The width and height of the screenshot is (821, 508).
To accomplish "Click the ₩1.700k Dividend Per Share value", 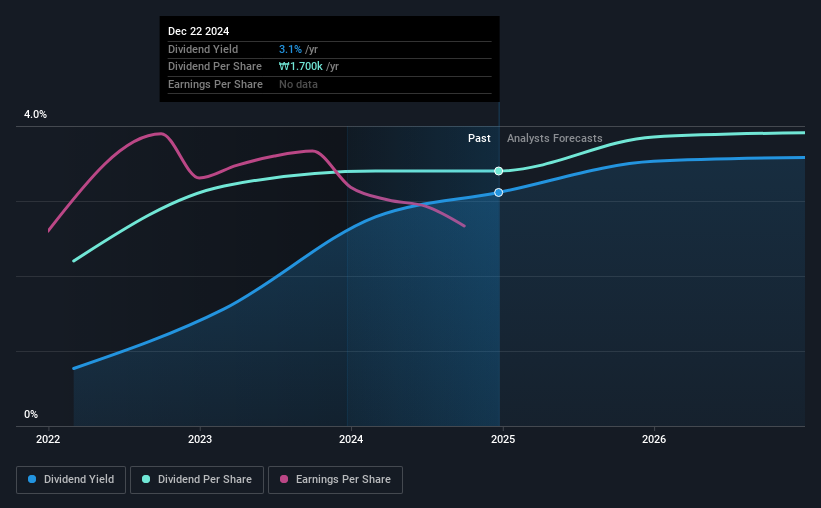I will click(301, 67).
